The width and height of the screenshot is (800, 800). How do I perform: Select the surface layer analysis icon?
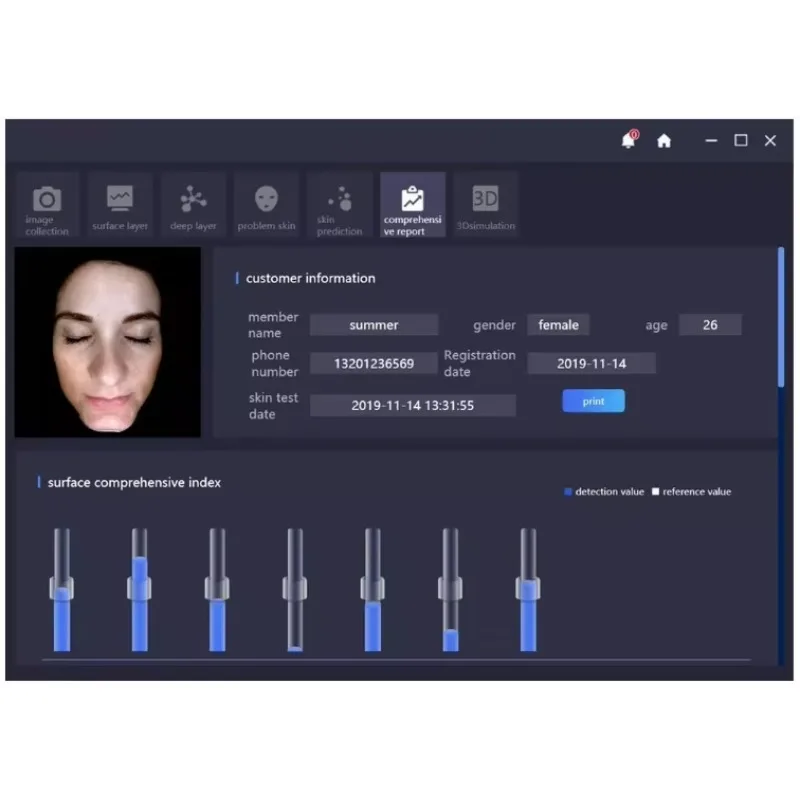pyautogui.click(x=120, y=205)
